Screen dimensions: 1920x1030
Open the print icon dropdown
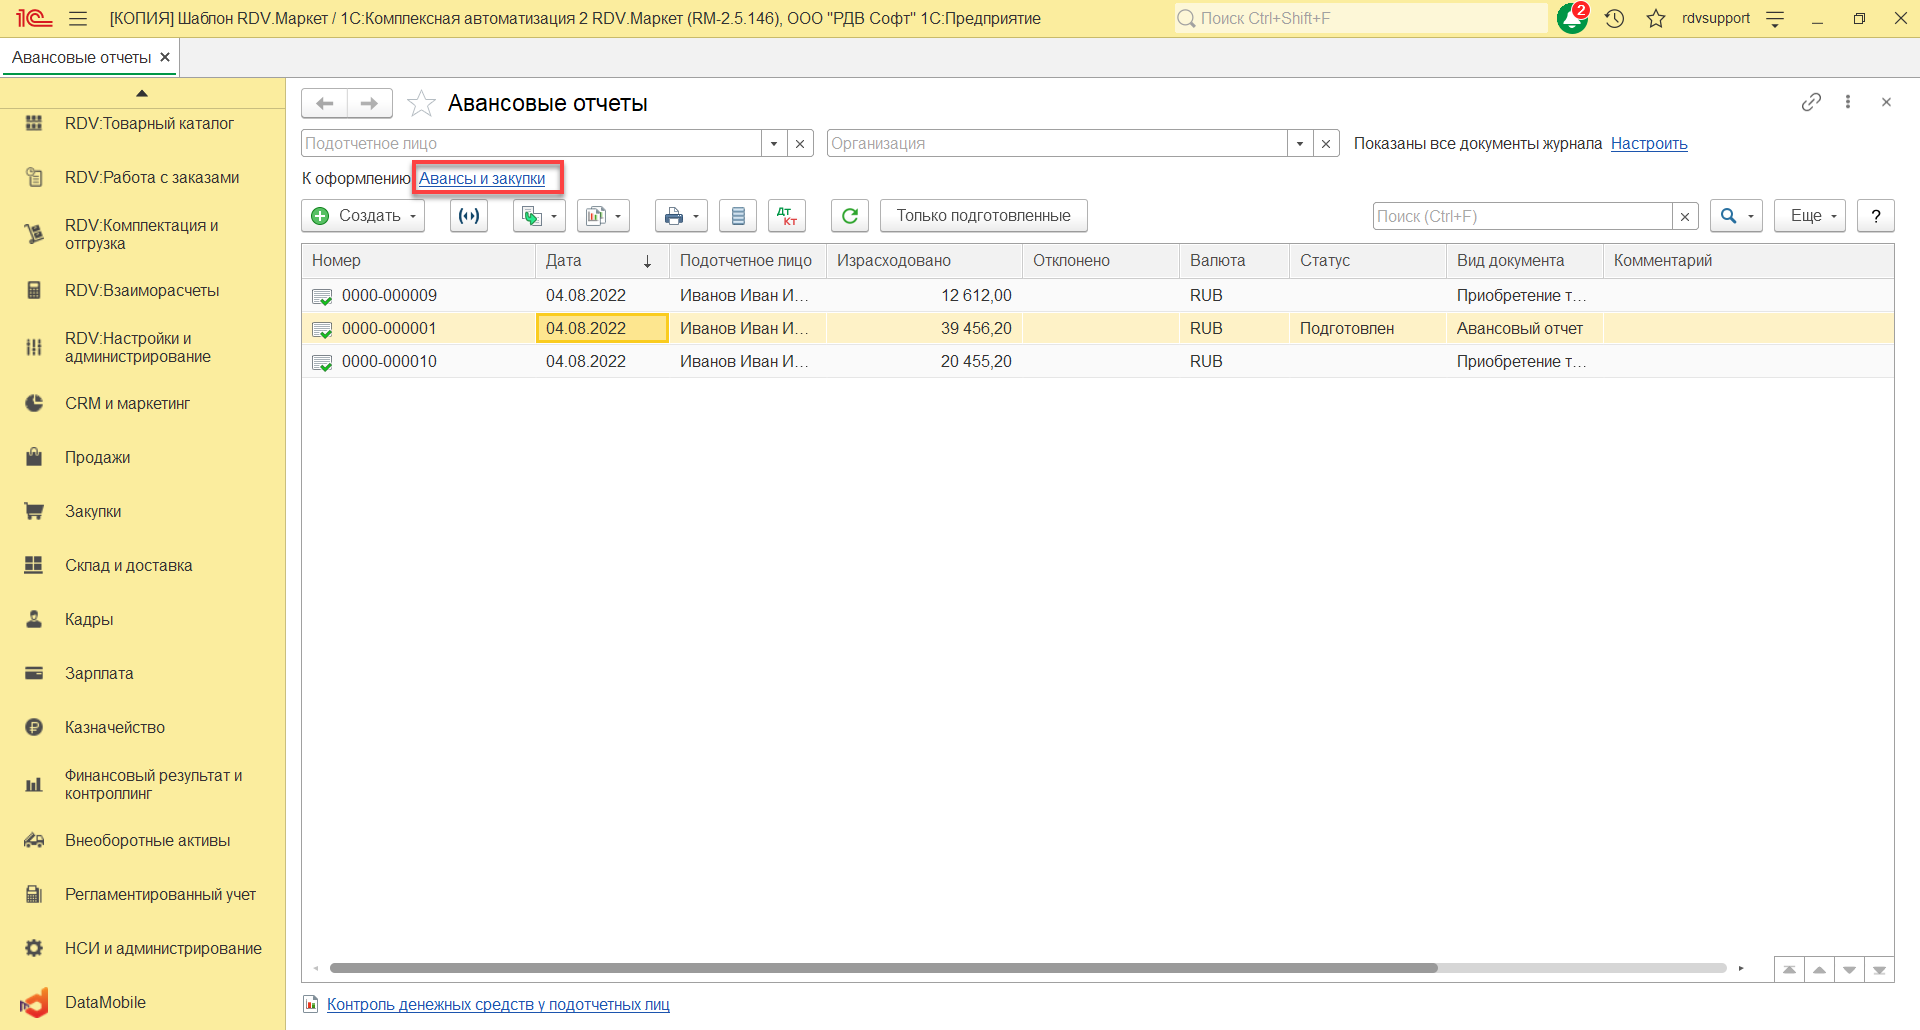click(681, 216)
